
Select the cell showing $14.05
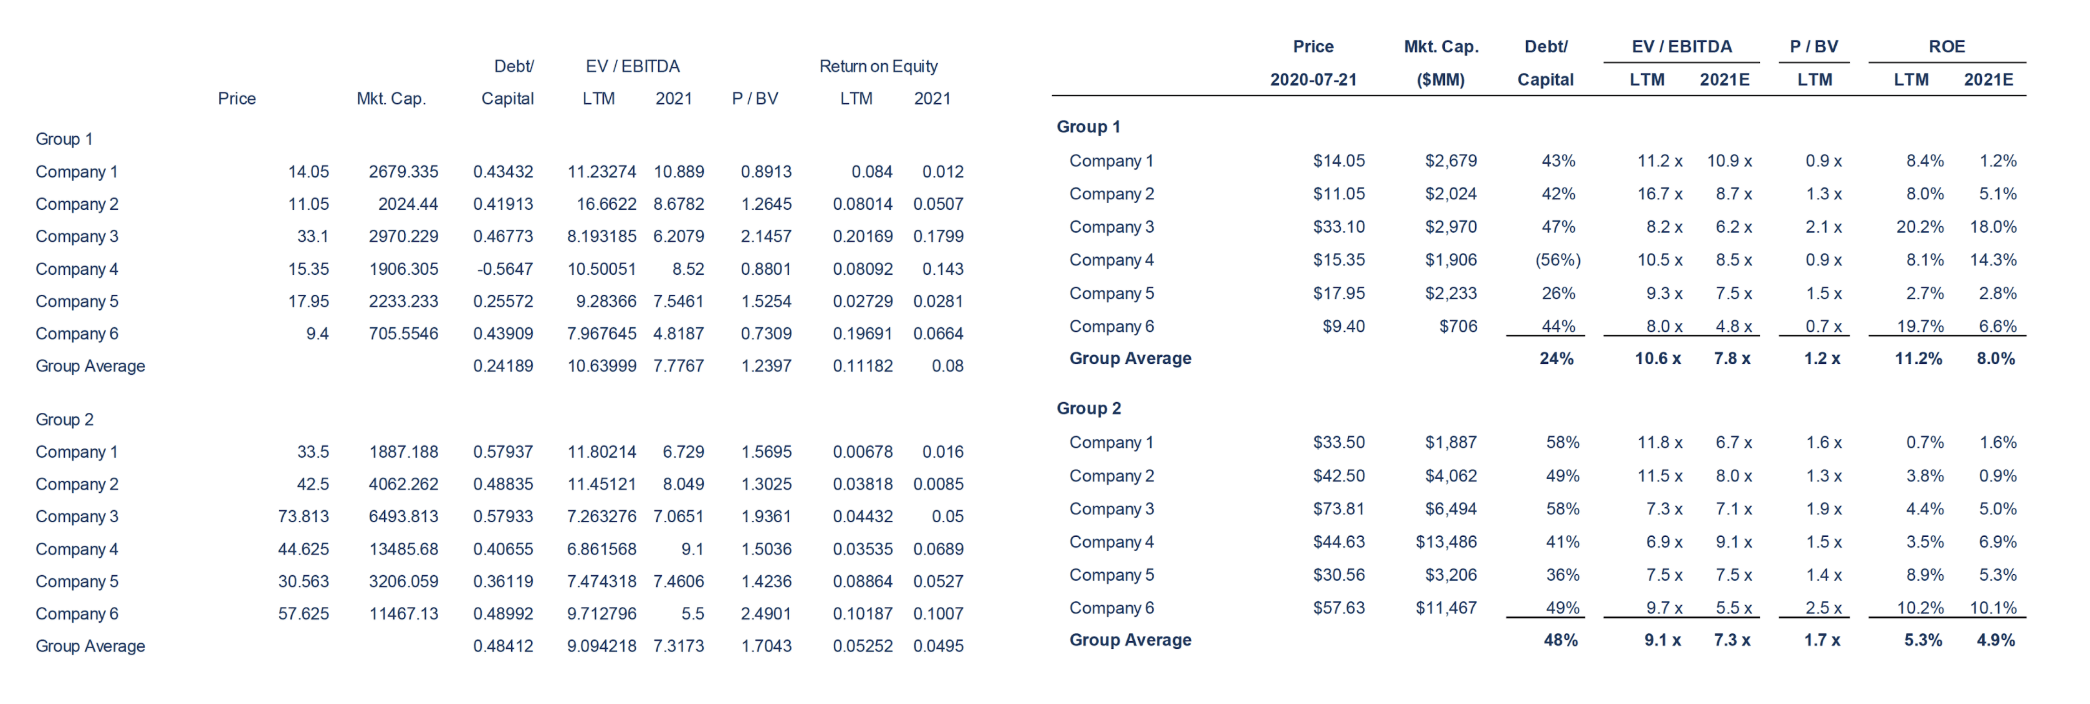pos(1338,161)
